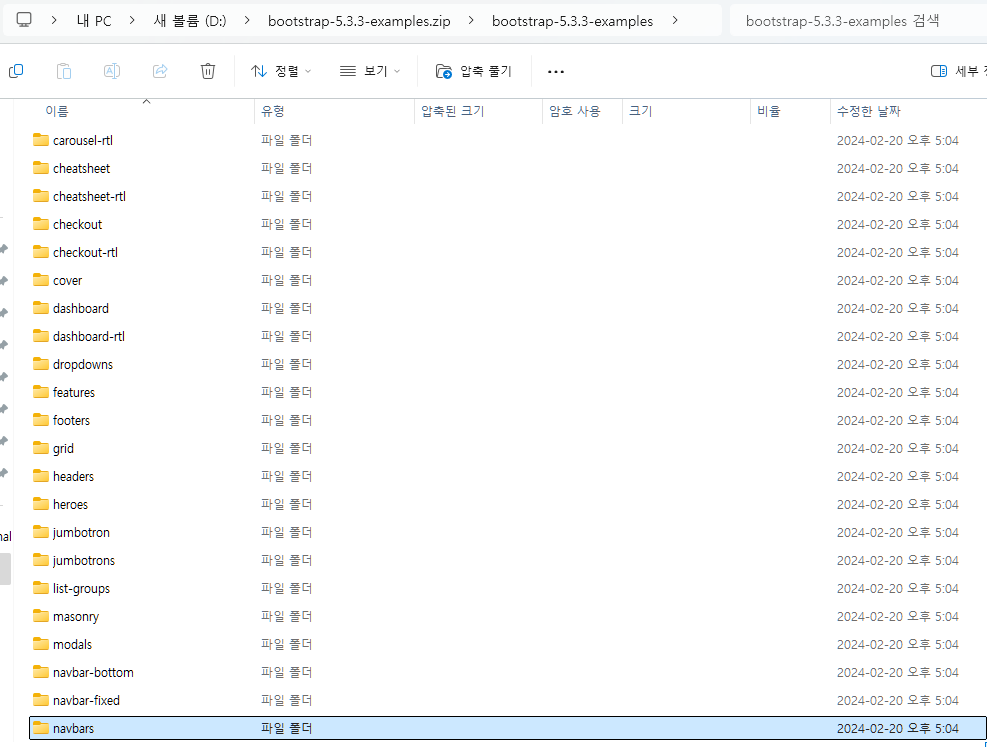This screenshot has width=987, height=747.
Task: Click the delete trash can icon
Action: tap(208, 71)
